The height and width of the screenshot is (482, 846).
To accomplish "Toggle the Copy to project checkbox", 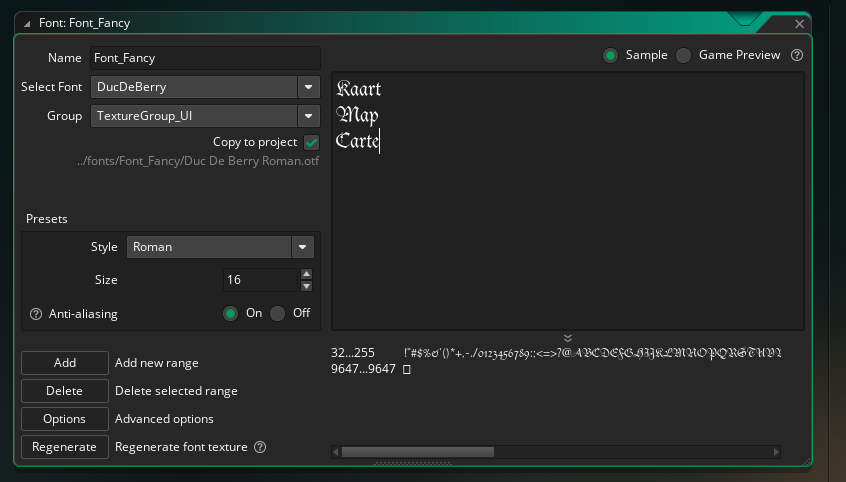I will 311,142.
